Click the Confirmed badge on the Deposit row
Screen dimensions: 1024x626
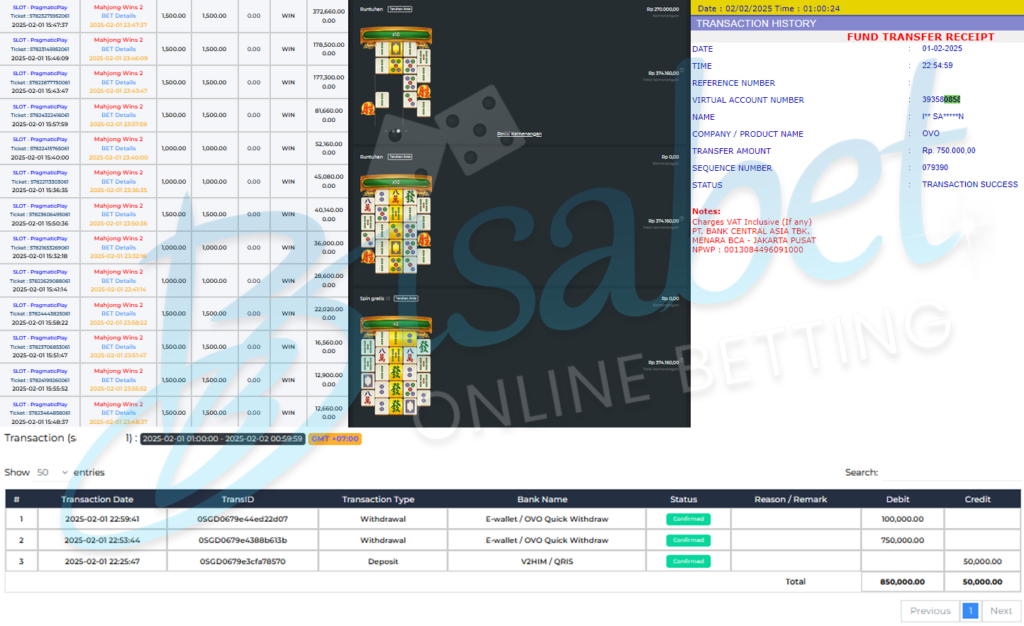tap(688, 561)
